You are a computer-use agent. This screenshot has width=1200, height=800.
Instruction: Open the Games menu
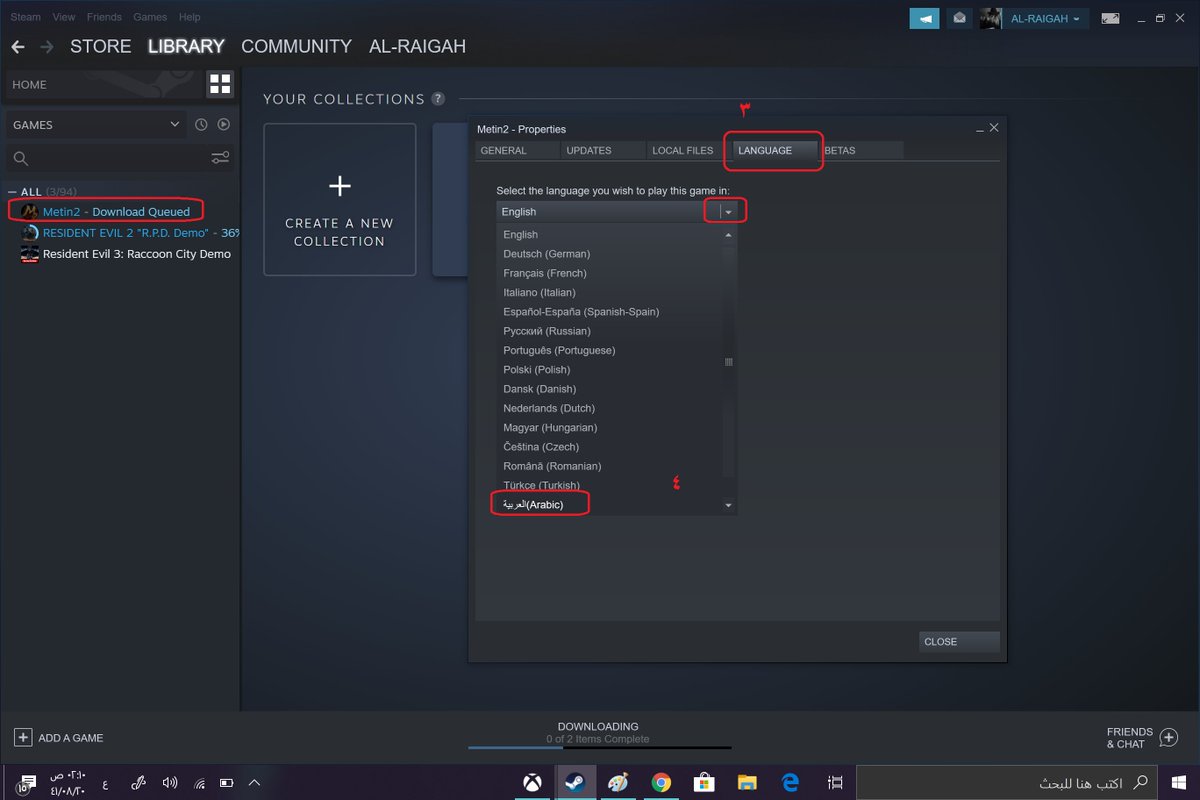click(150, 17)
